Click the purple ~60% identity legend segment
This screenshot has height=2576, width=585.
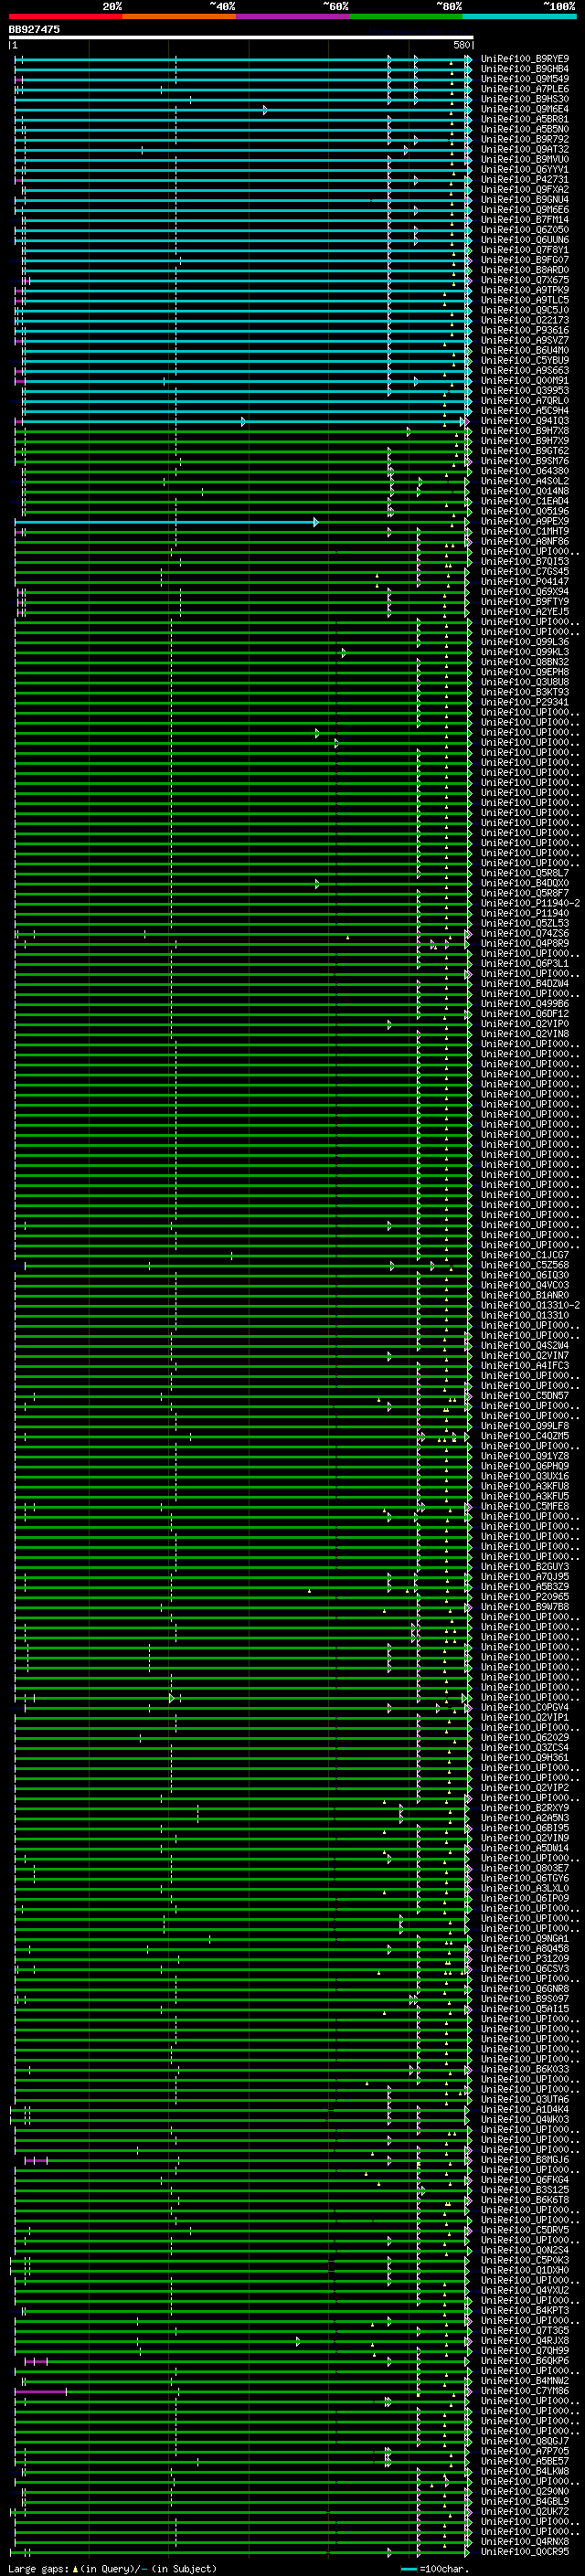point(293,17)
